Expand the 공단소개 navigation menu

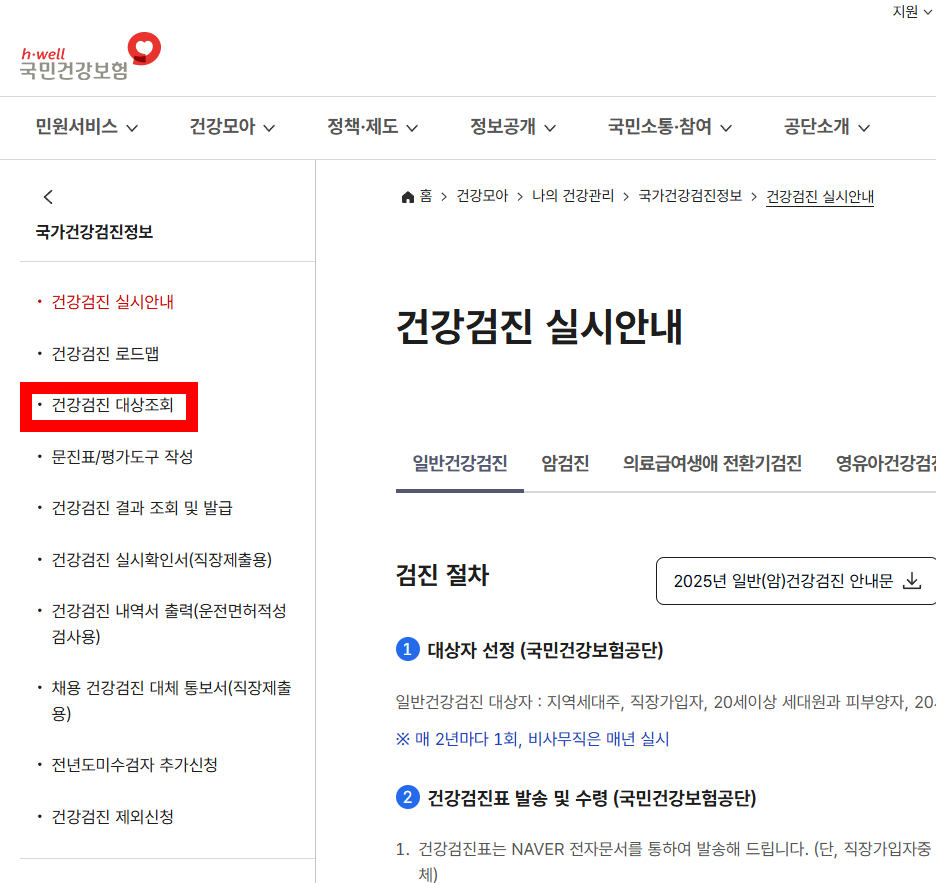(x=825, y=127)
